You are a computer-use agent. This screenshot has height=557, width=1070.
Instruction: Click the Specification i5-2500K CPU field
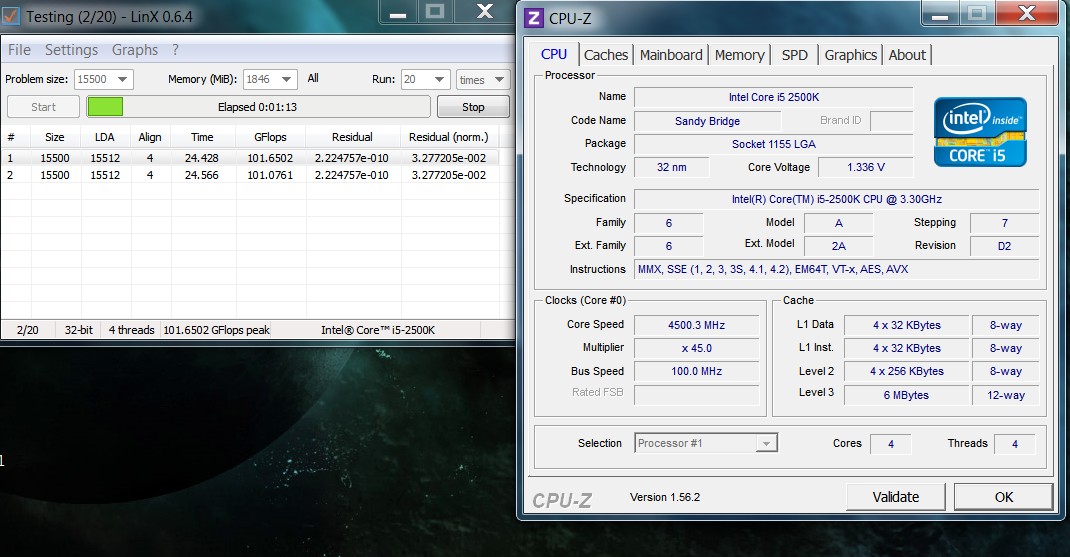pos(837,199)
